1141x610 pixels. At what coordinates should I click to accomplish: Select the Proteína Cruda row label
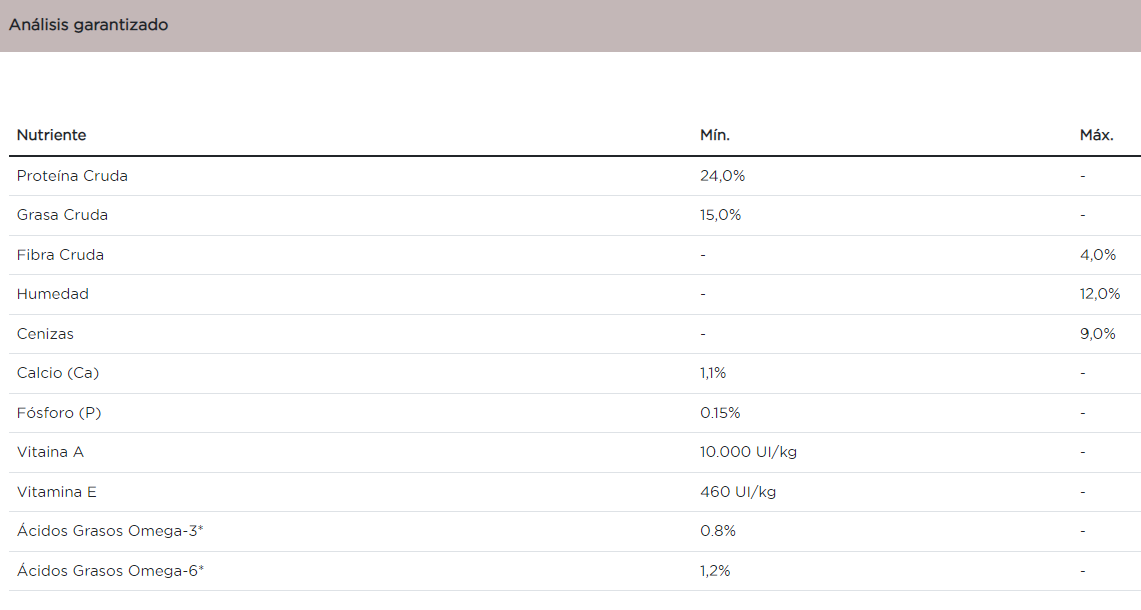click(x=72, y=176)
